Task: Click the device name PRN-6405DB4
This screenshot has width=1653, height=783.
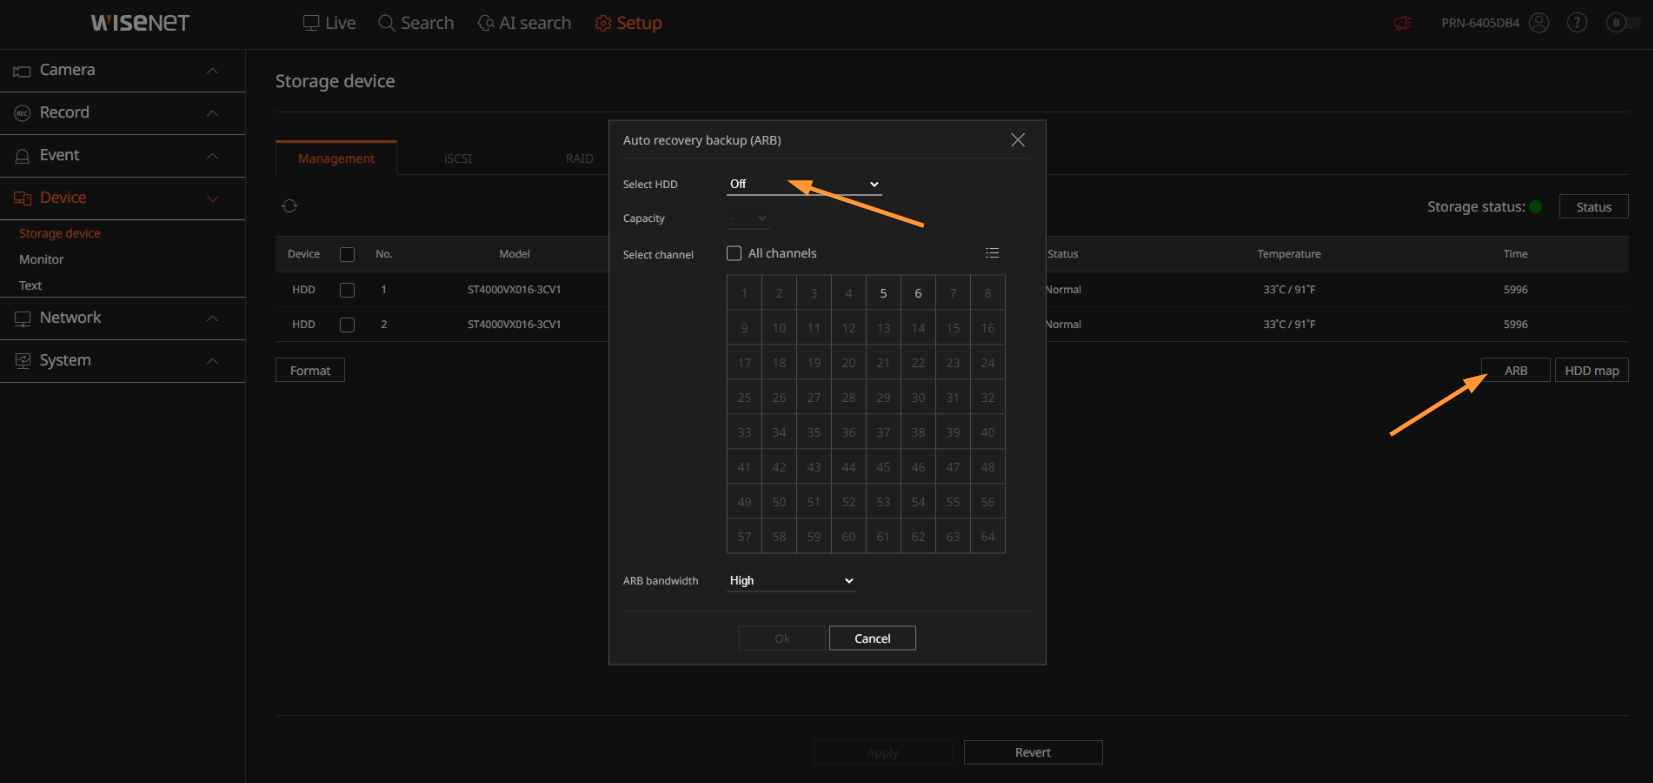Action: (x=1480, y=23)
